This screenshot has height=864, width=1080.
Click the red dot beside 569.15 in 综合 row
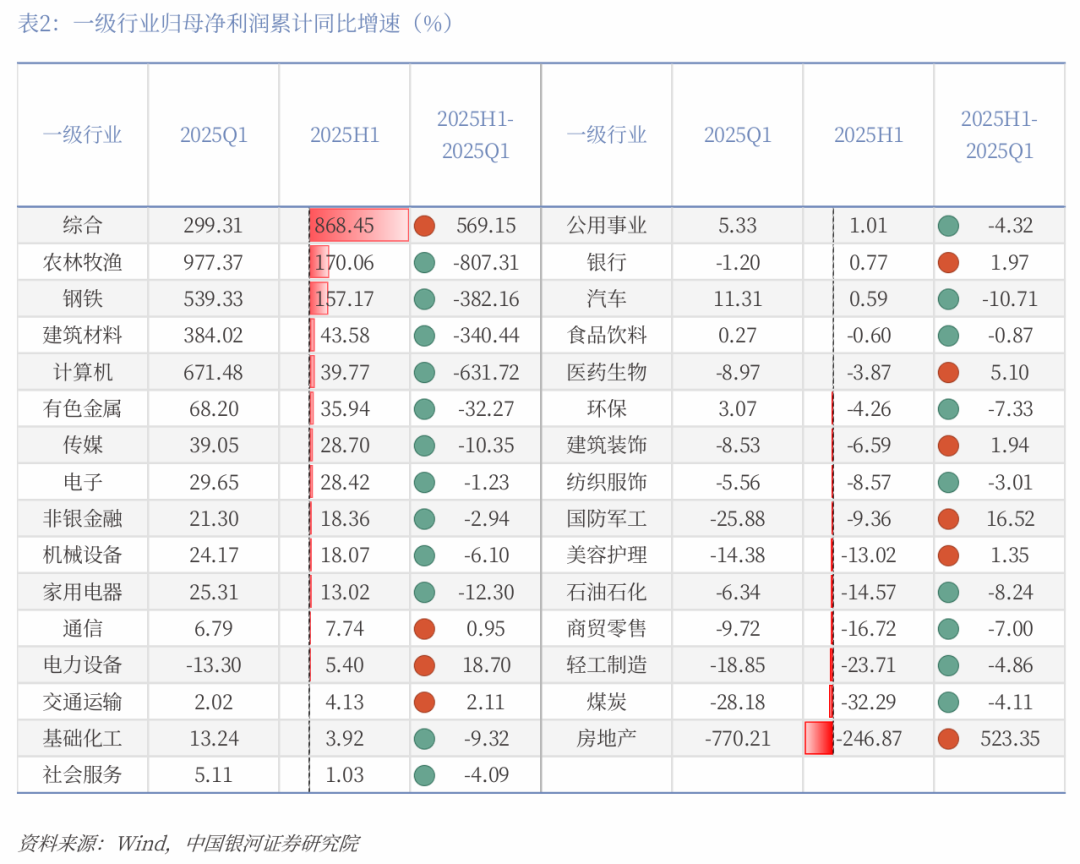(424, 225)
